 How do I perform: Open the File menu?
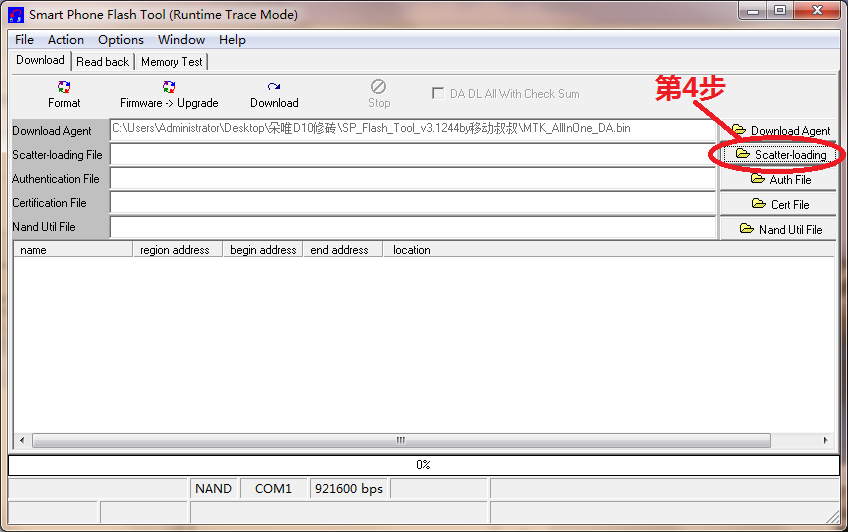[x=24, y=39]
